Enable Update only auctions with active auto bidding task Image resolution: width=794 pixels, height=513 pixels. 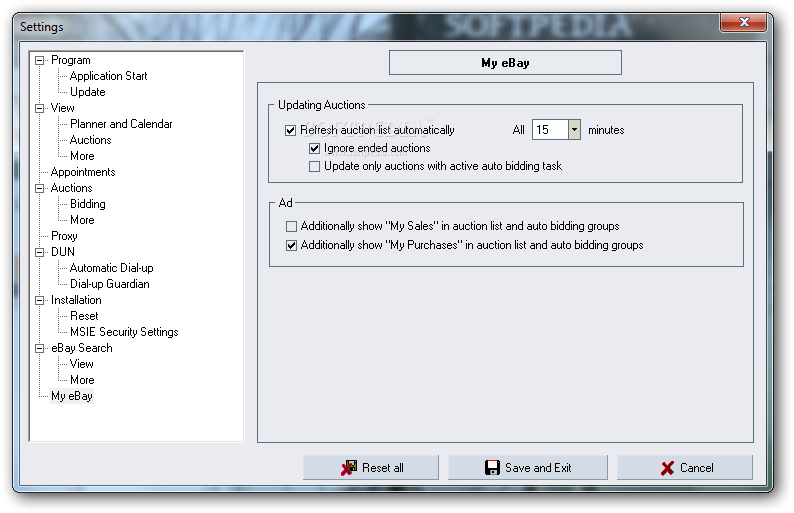point(314,166)
